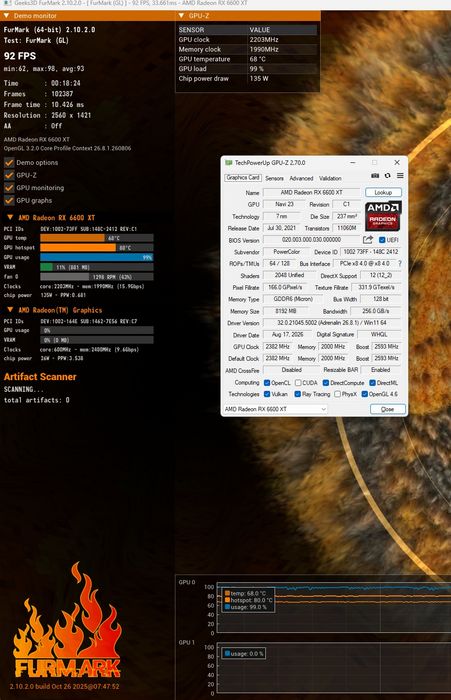Click the GPU temp bar showing 68°C
Viewport: 451px width, 700px height.
(x=96, y=238)
